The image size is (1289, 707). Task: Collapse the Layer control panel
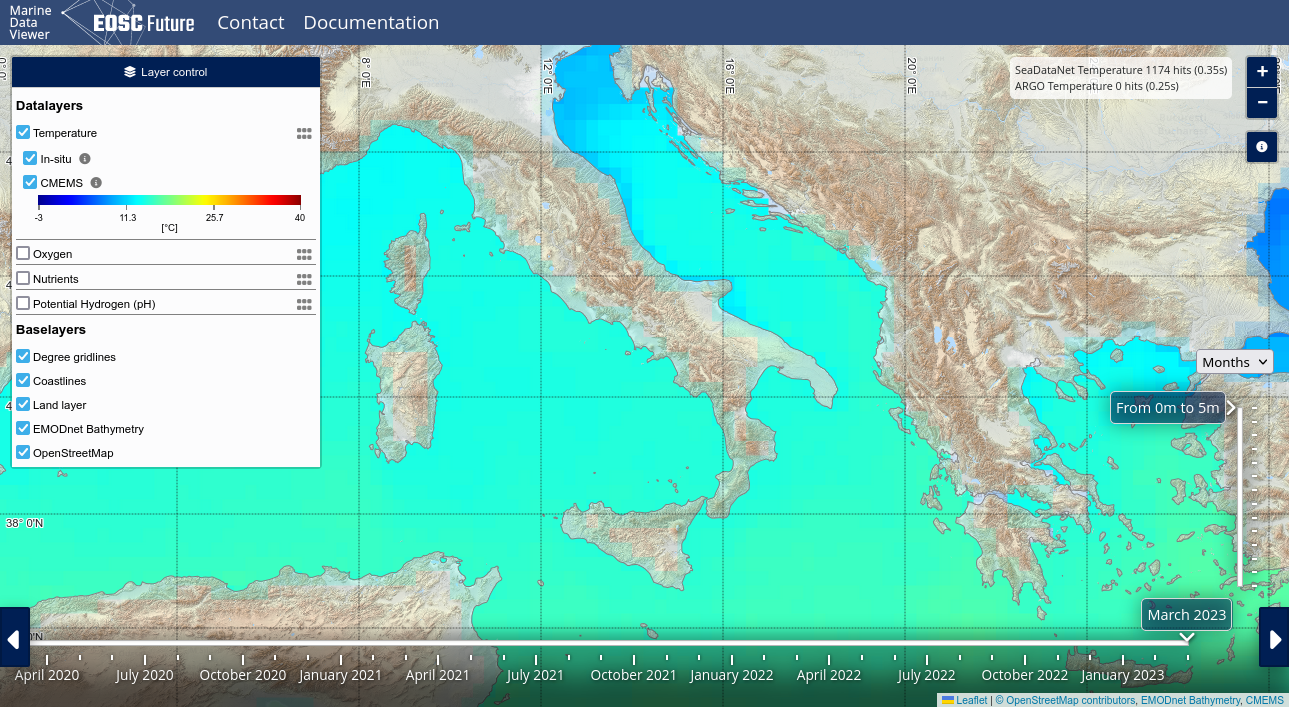click(166, 72)
